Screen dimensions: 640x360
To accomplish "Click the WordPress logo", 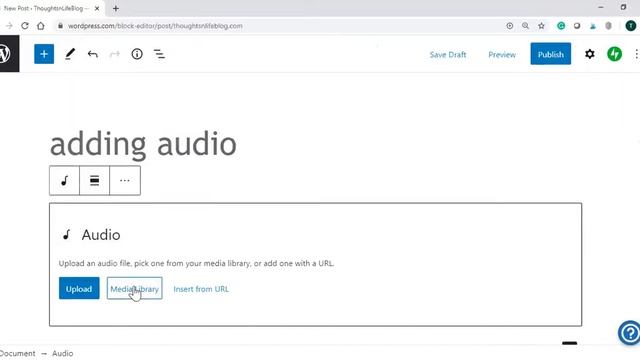I will 6,53.
